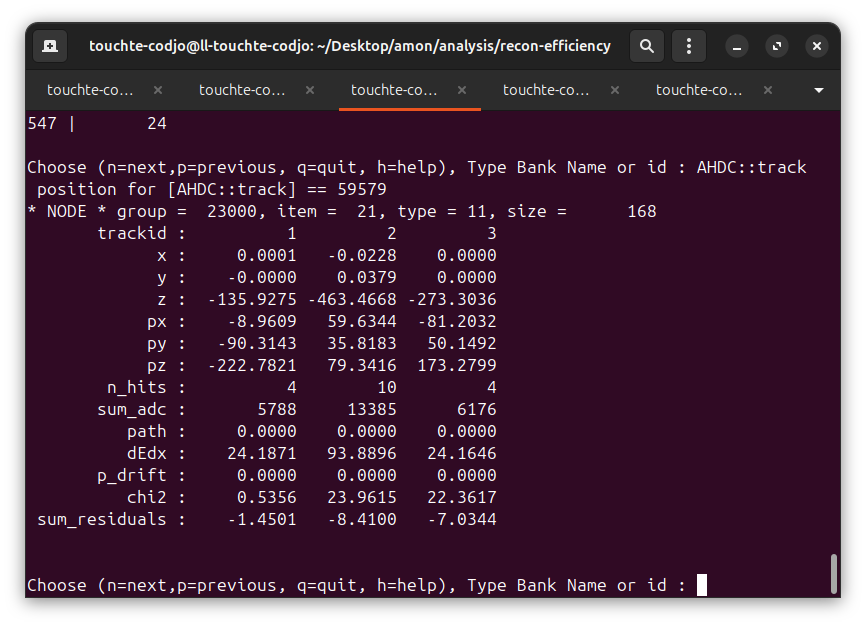Click the position value 59579

coord(362,190)
